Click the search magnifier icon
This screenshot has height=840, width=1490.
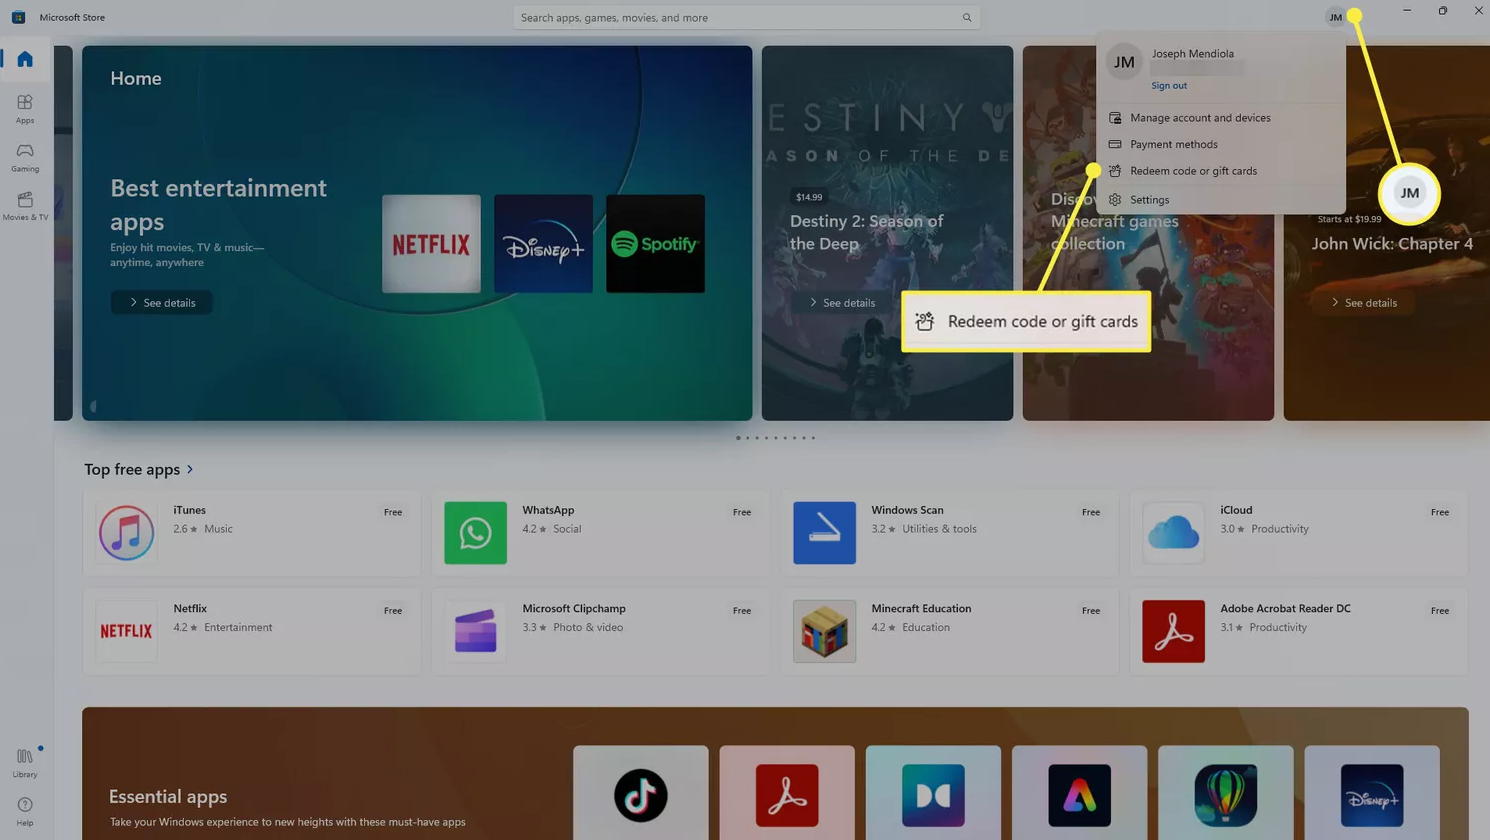pyautogui.click(x=967, y=18)
